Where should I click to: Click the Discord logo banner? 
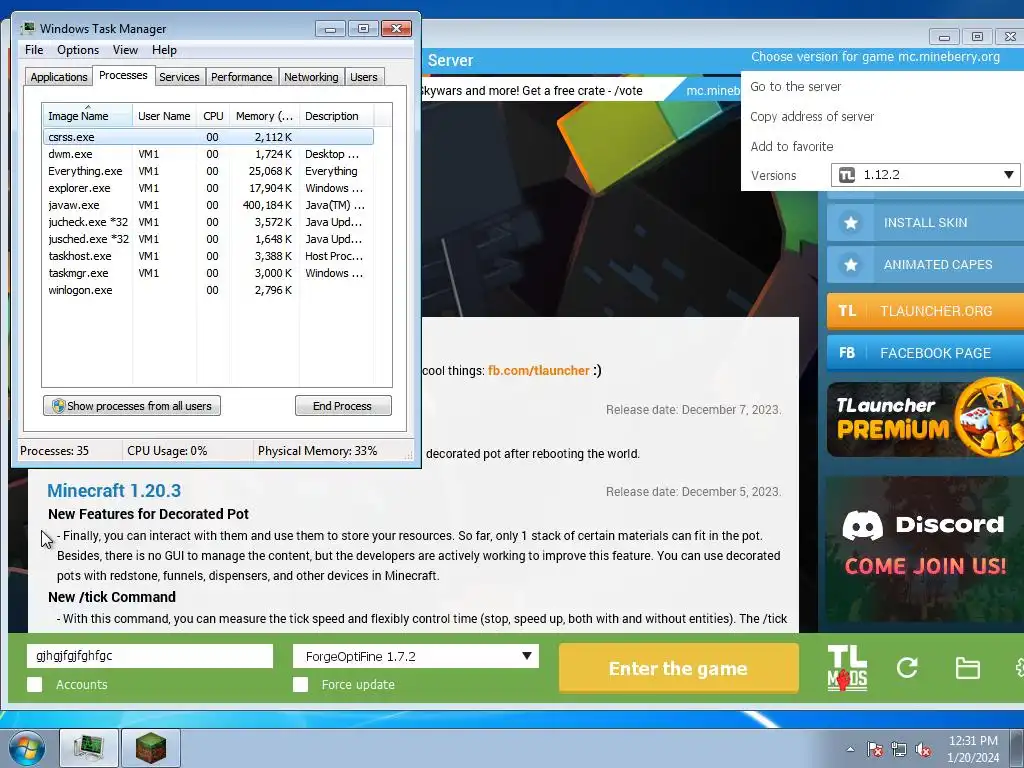(925, 549)
